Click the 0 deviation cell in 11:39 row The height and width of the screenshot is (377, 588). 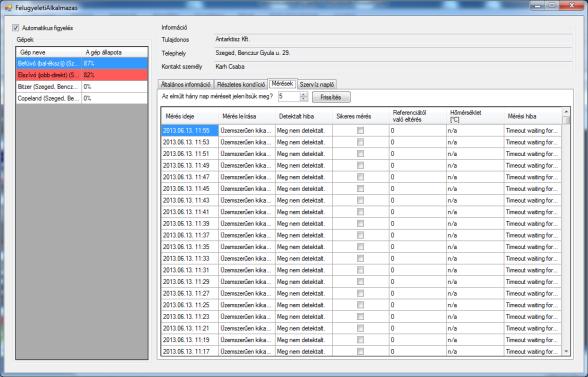(x=418, y=224)
